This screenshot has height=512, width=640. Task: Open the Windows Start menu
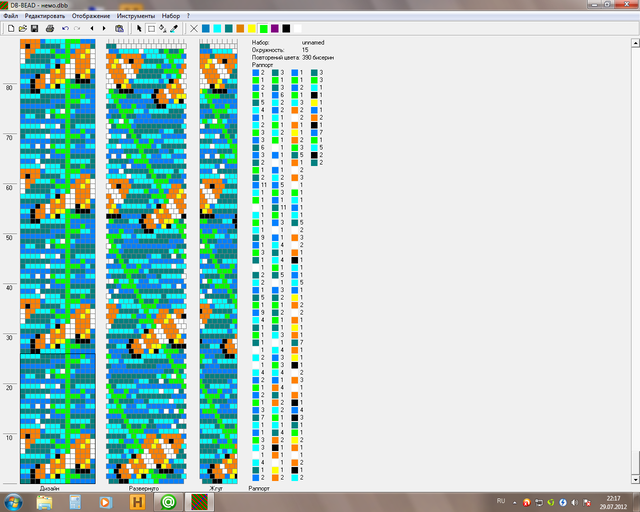tap(13, 502)
